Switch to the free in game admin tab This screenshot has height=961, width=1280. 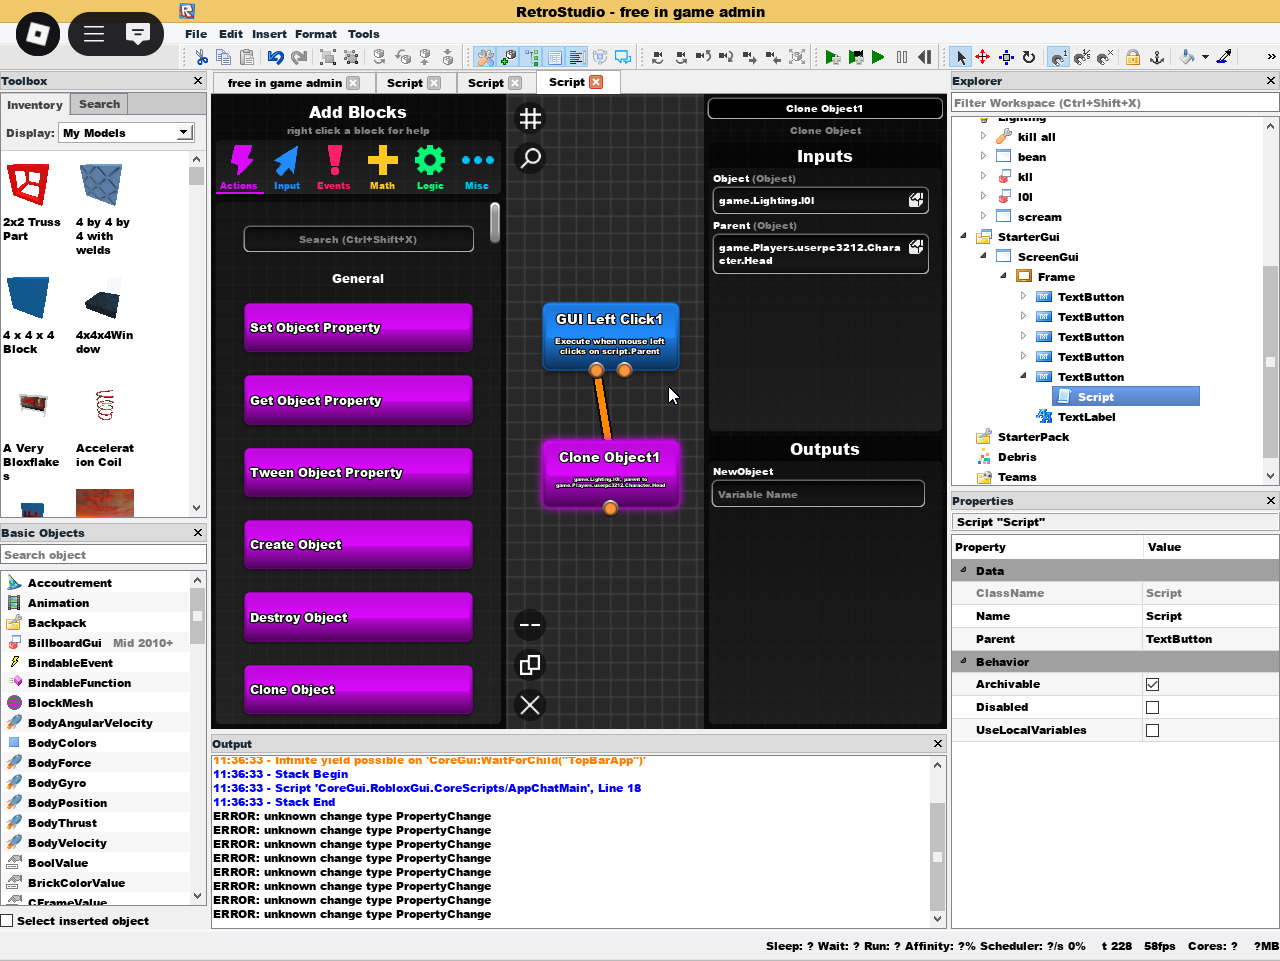tap(284, 83)
